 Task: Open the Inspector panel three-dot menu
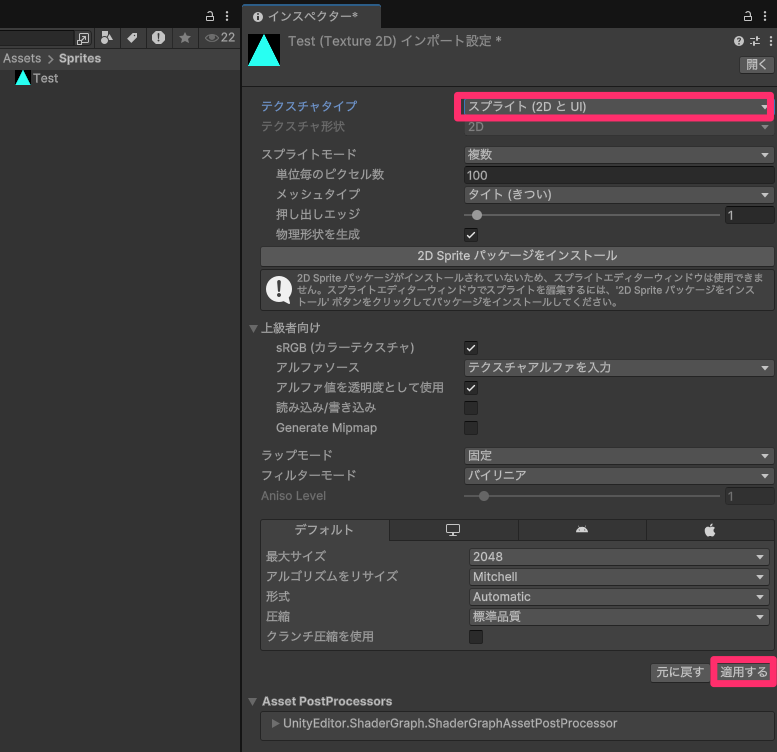coord(765,16)
